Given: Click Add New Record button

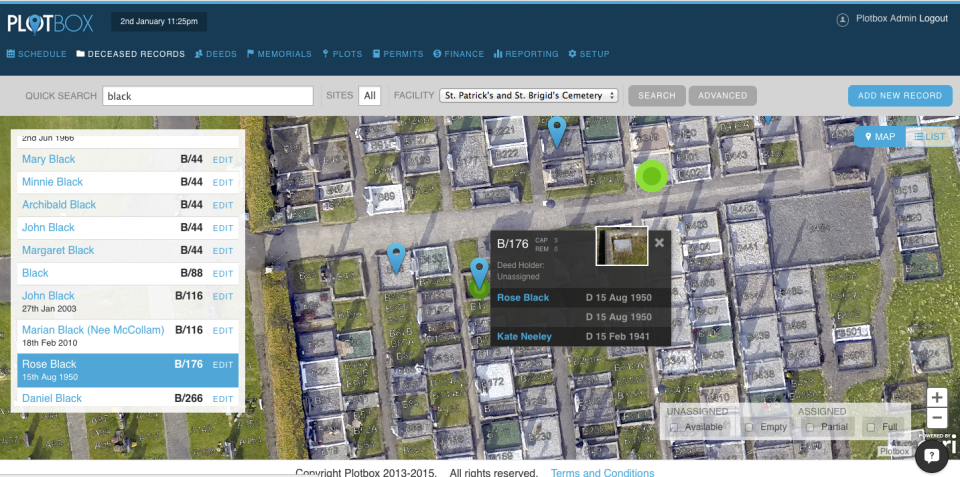Looking at the screenshot, I should click(900, 96).
